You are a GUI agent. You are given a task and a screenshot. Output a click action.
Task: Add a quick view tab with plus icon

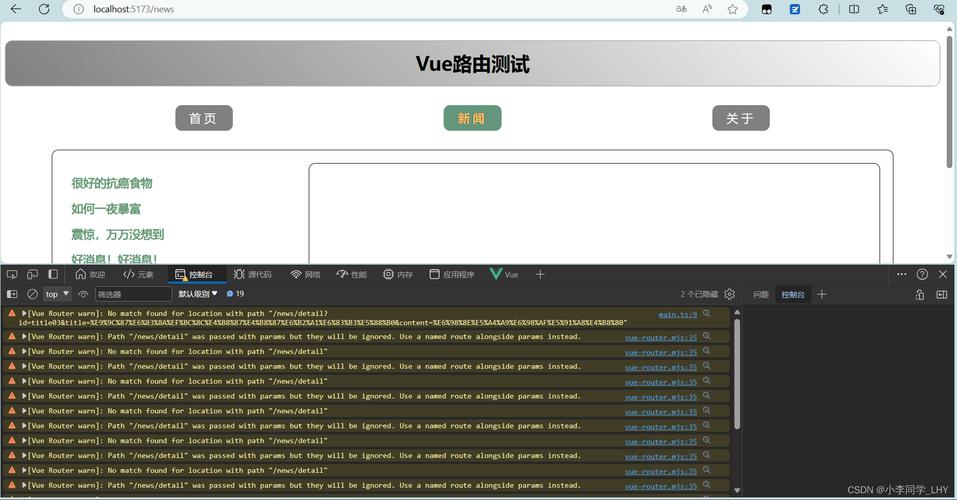[822, 294]
